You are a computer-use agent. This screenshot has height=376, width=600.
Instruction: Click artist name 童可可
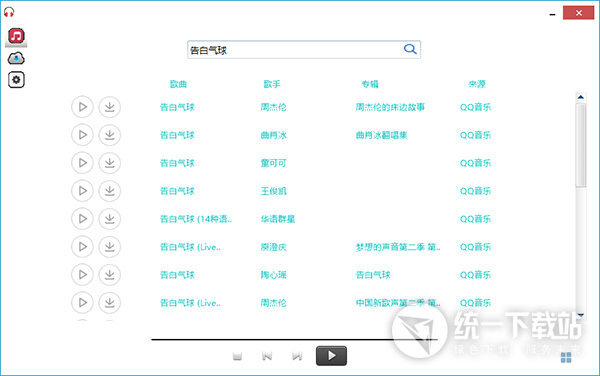click(273, 163)
